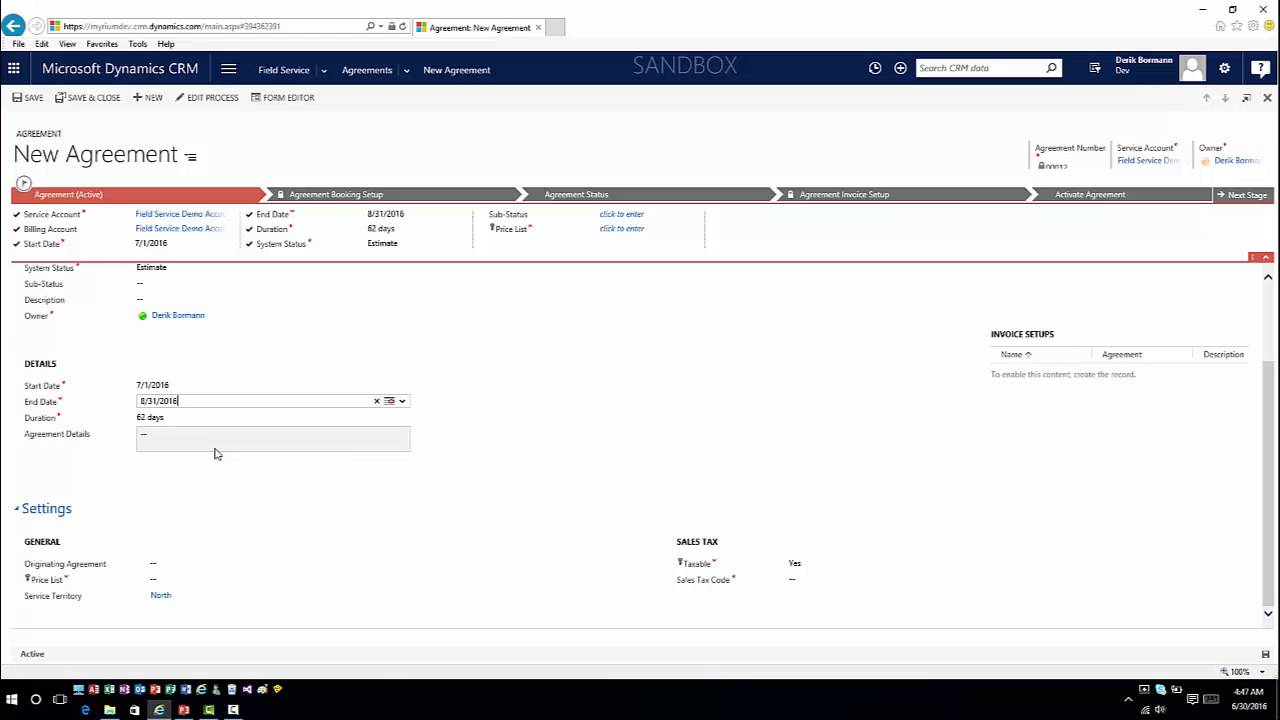
Task: Open End Date calendar picker
Action: coord(390,401)
